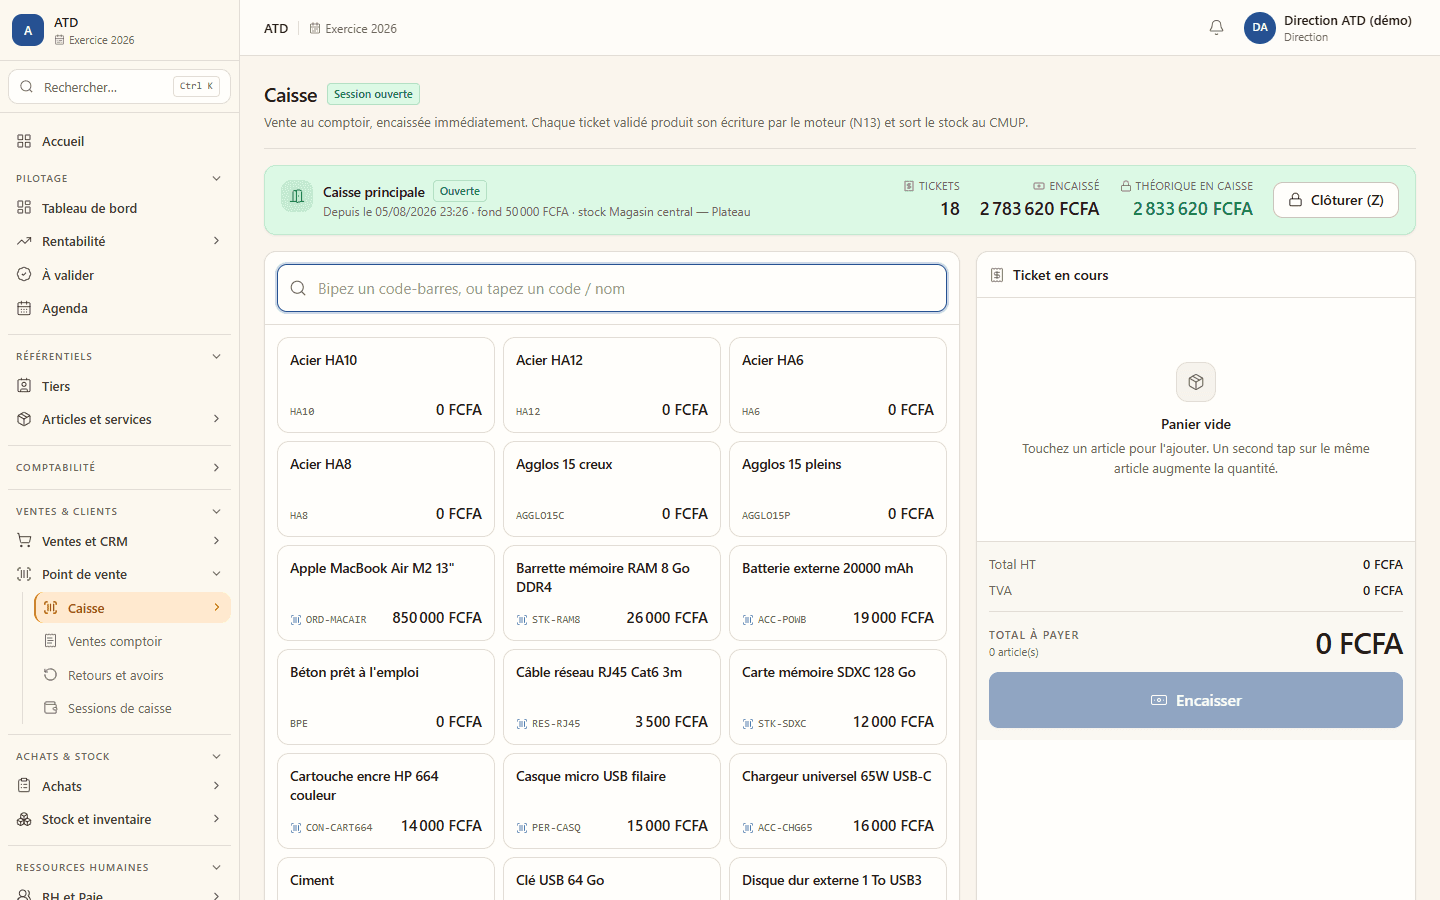Click the TOTAL À PAYER 0 FCFA amount
Image resolution: width=1440 pixels, height=900 pixels.
pyautogui.click(x=1359, y=643)
